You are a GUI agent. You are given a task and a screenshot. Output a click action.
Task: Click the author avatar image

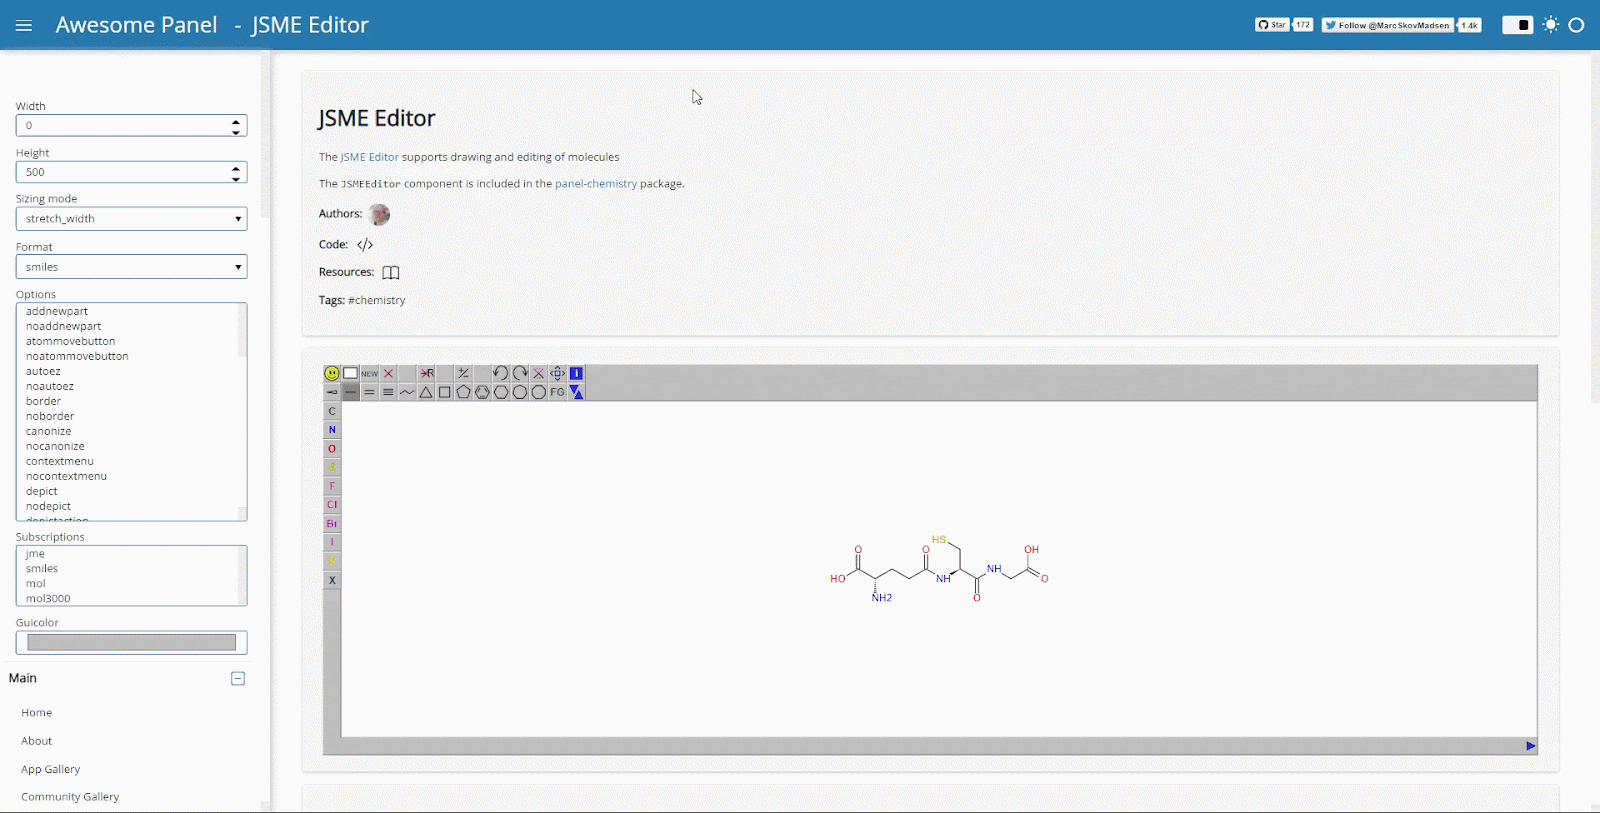(379, 214)
